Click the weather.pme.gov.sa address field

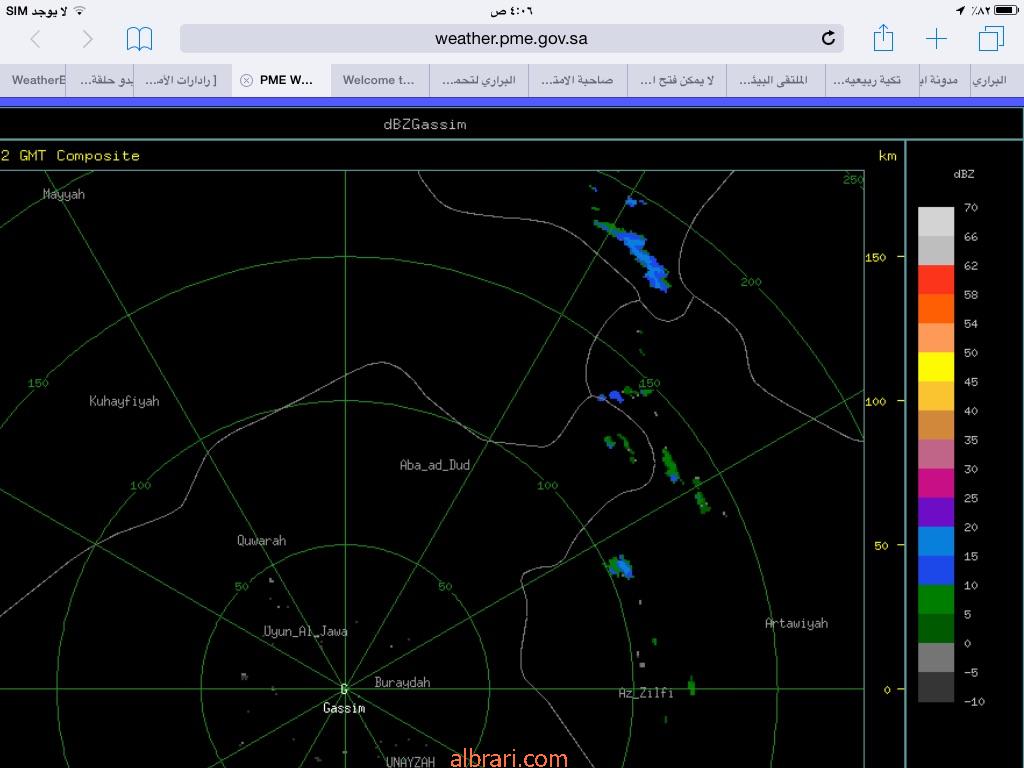pyautogui.click(x=511, y=39)
